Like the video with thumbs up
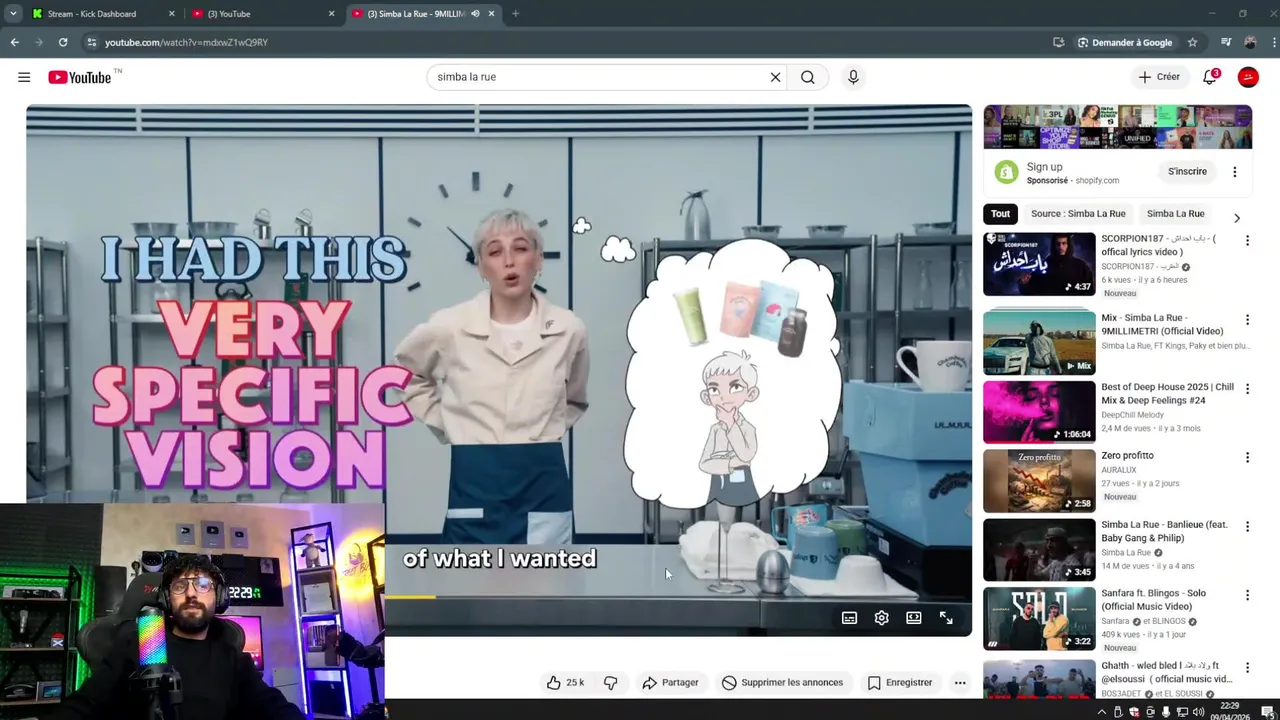The width and height of the screenshot is (1280, 720). [565, 683]
